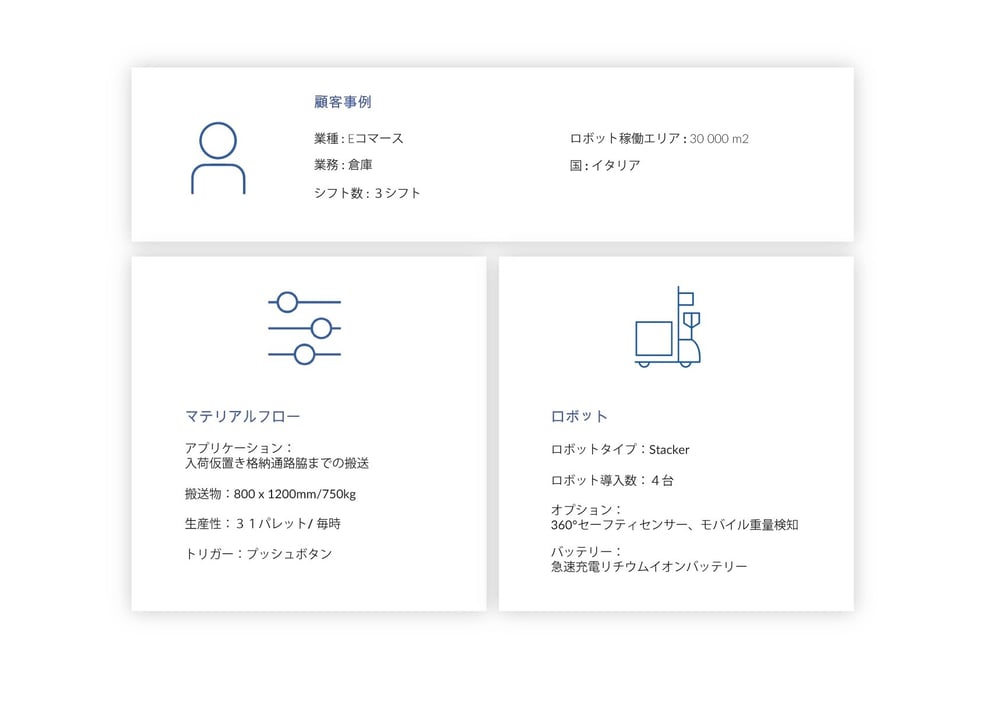Select the ロボット card heading

pos(579,416)
